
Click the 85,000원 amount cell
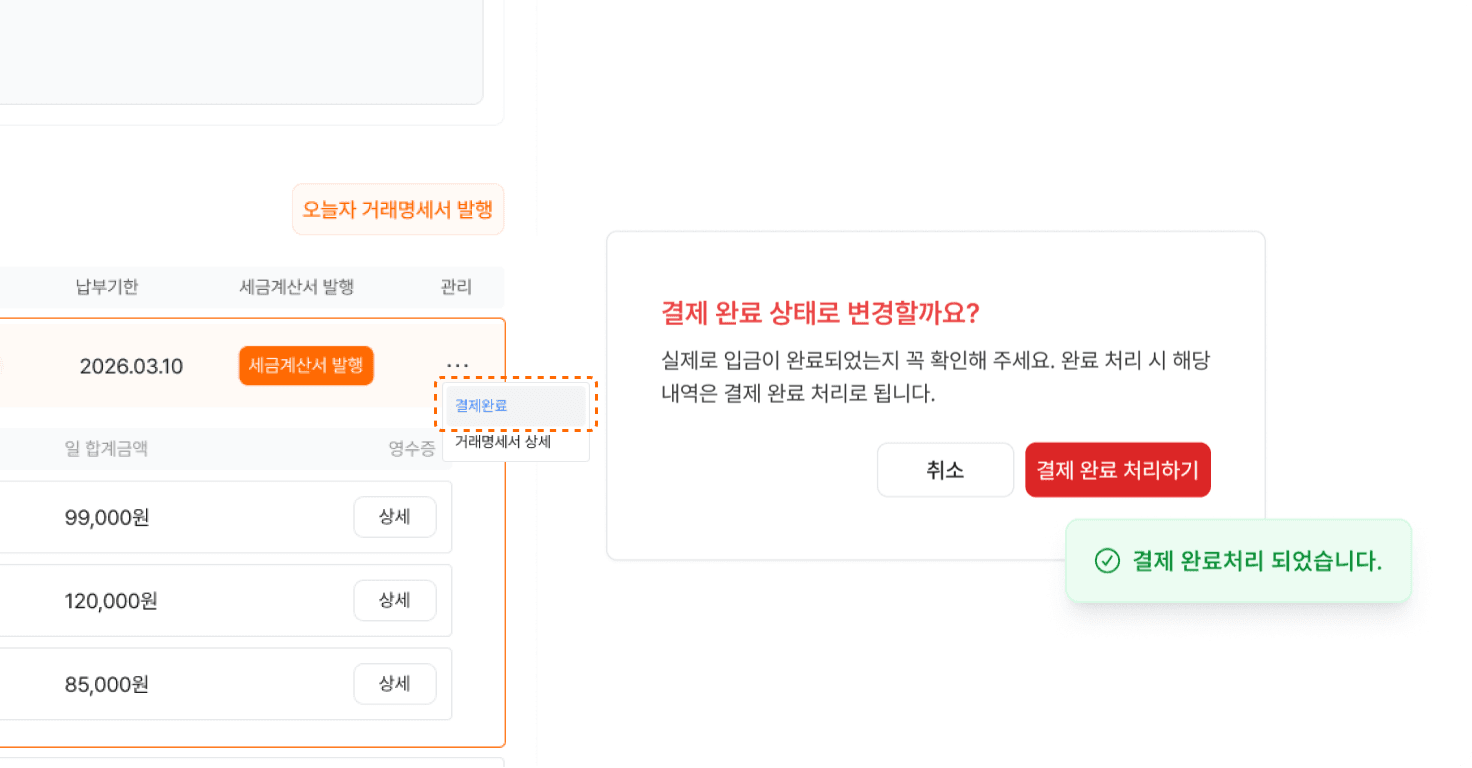pyautogui.click(x=107, y=685)
